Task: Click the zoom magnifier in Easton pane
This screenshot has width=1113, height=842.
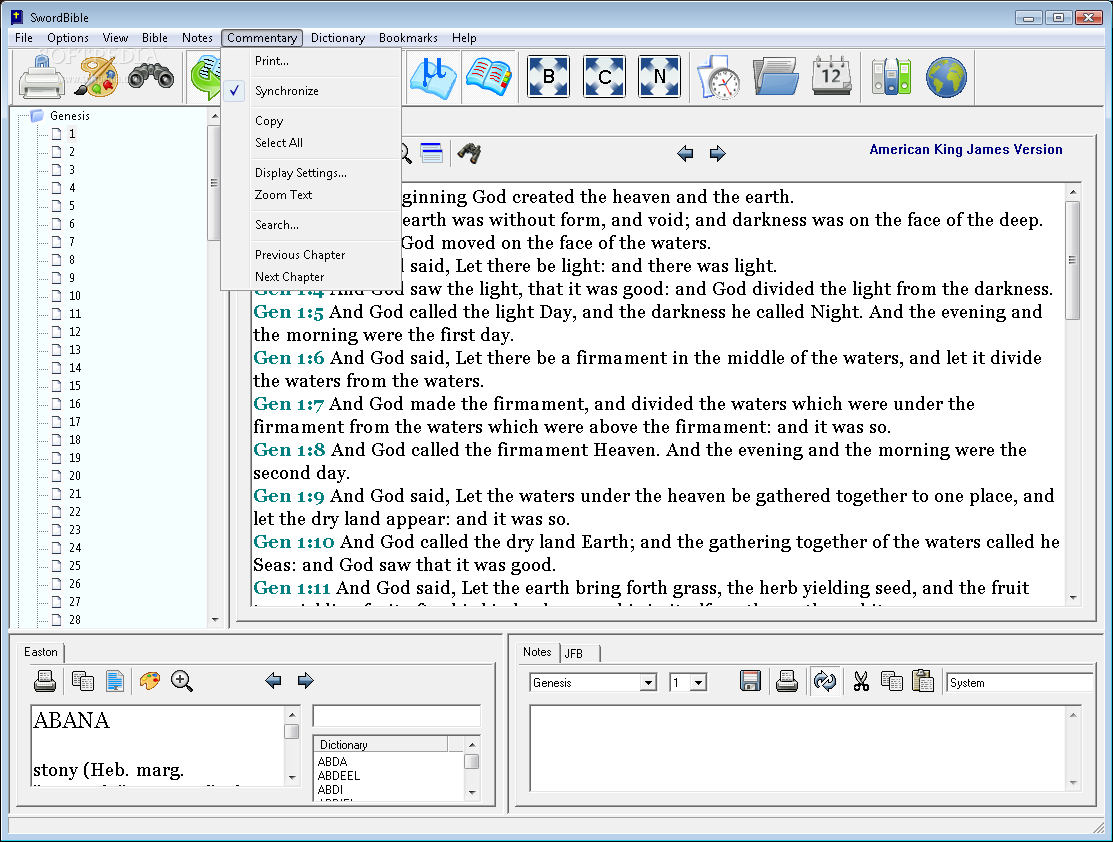Action: pyautogui.click(x=182, y=681)
